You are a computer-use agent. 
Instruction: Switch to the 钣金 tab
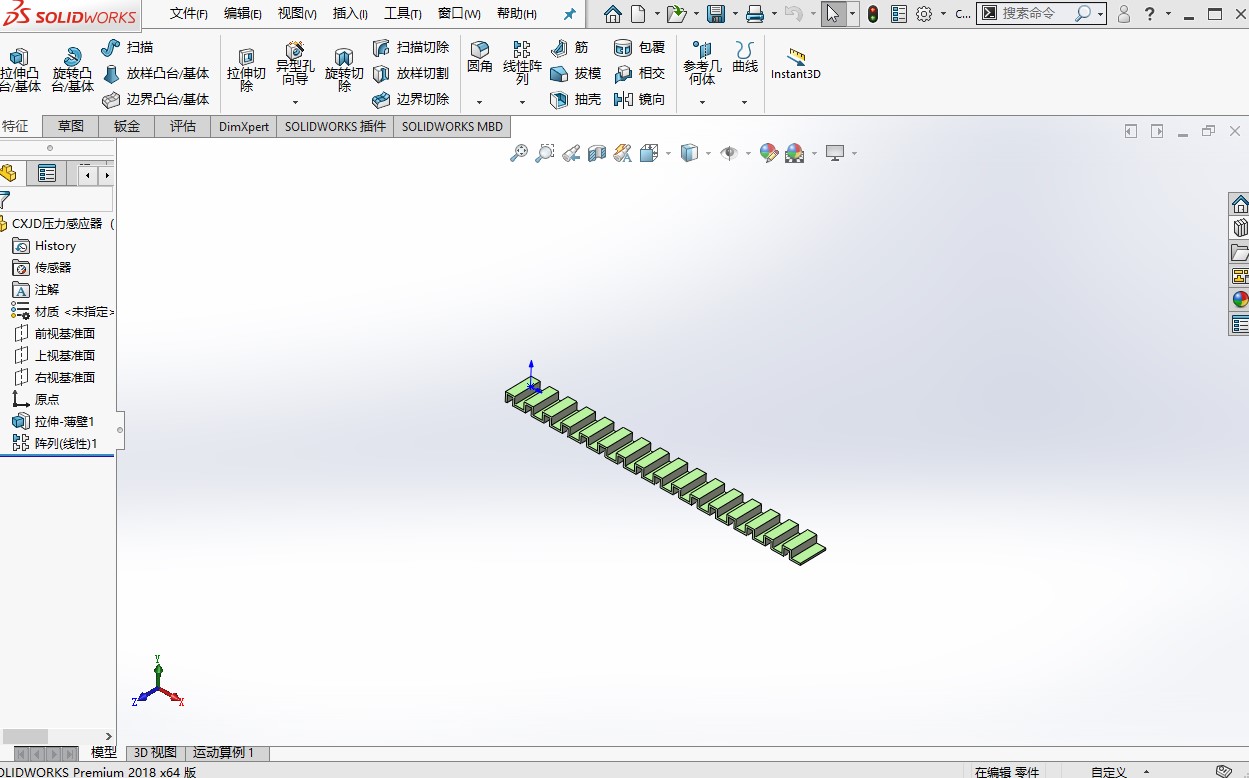pos(126,127)
